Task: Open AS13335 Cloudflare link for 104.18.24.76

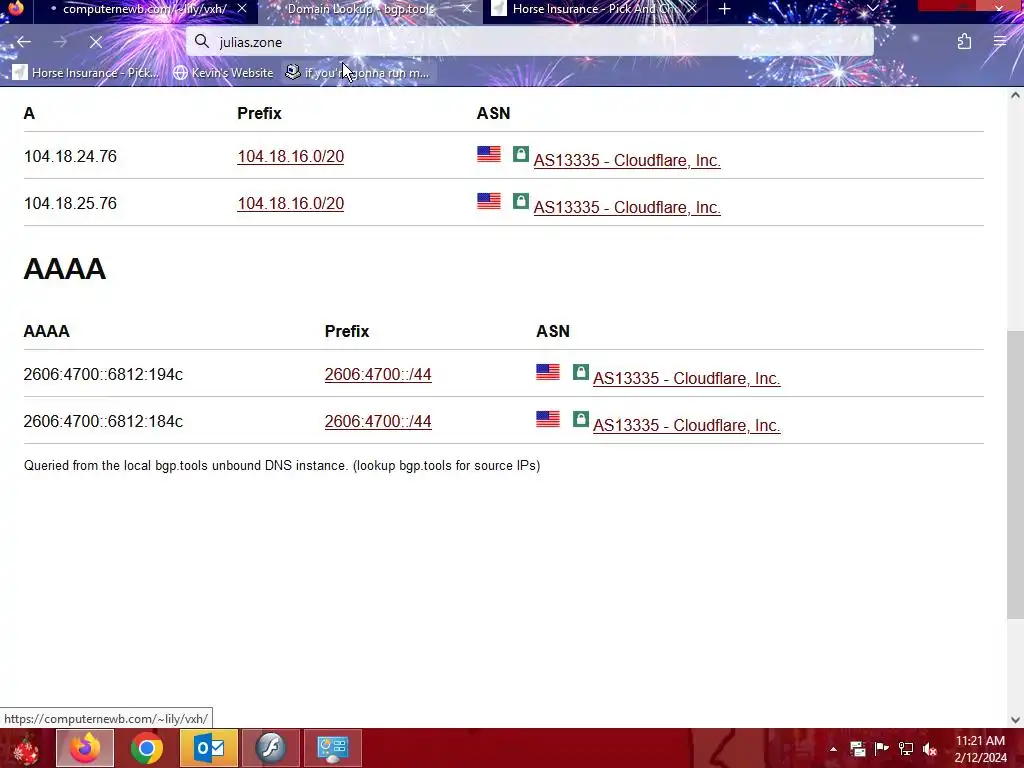Action: tap(627, 161)
